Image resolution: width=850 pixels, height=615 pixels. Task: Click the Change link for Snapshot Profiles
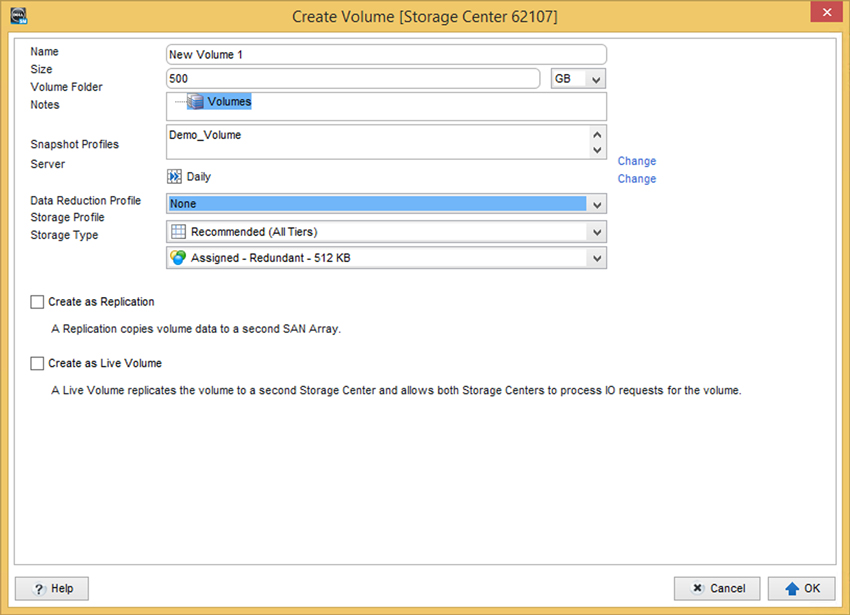[637, 161]
